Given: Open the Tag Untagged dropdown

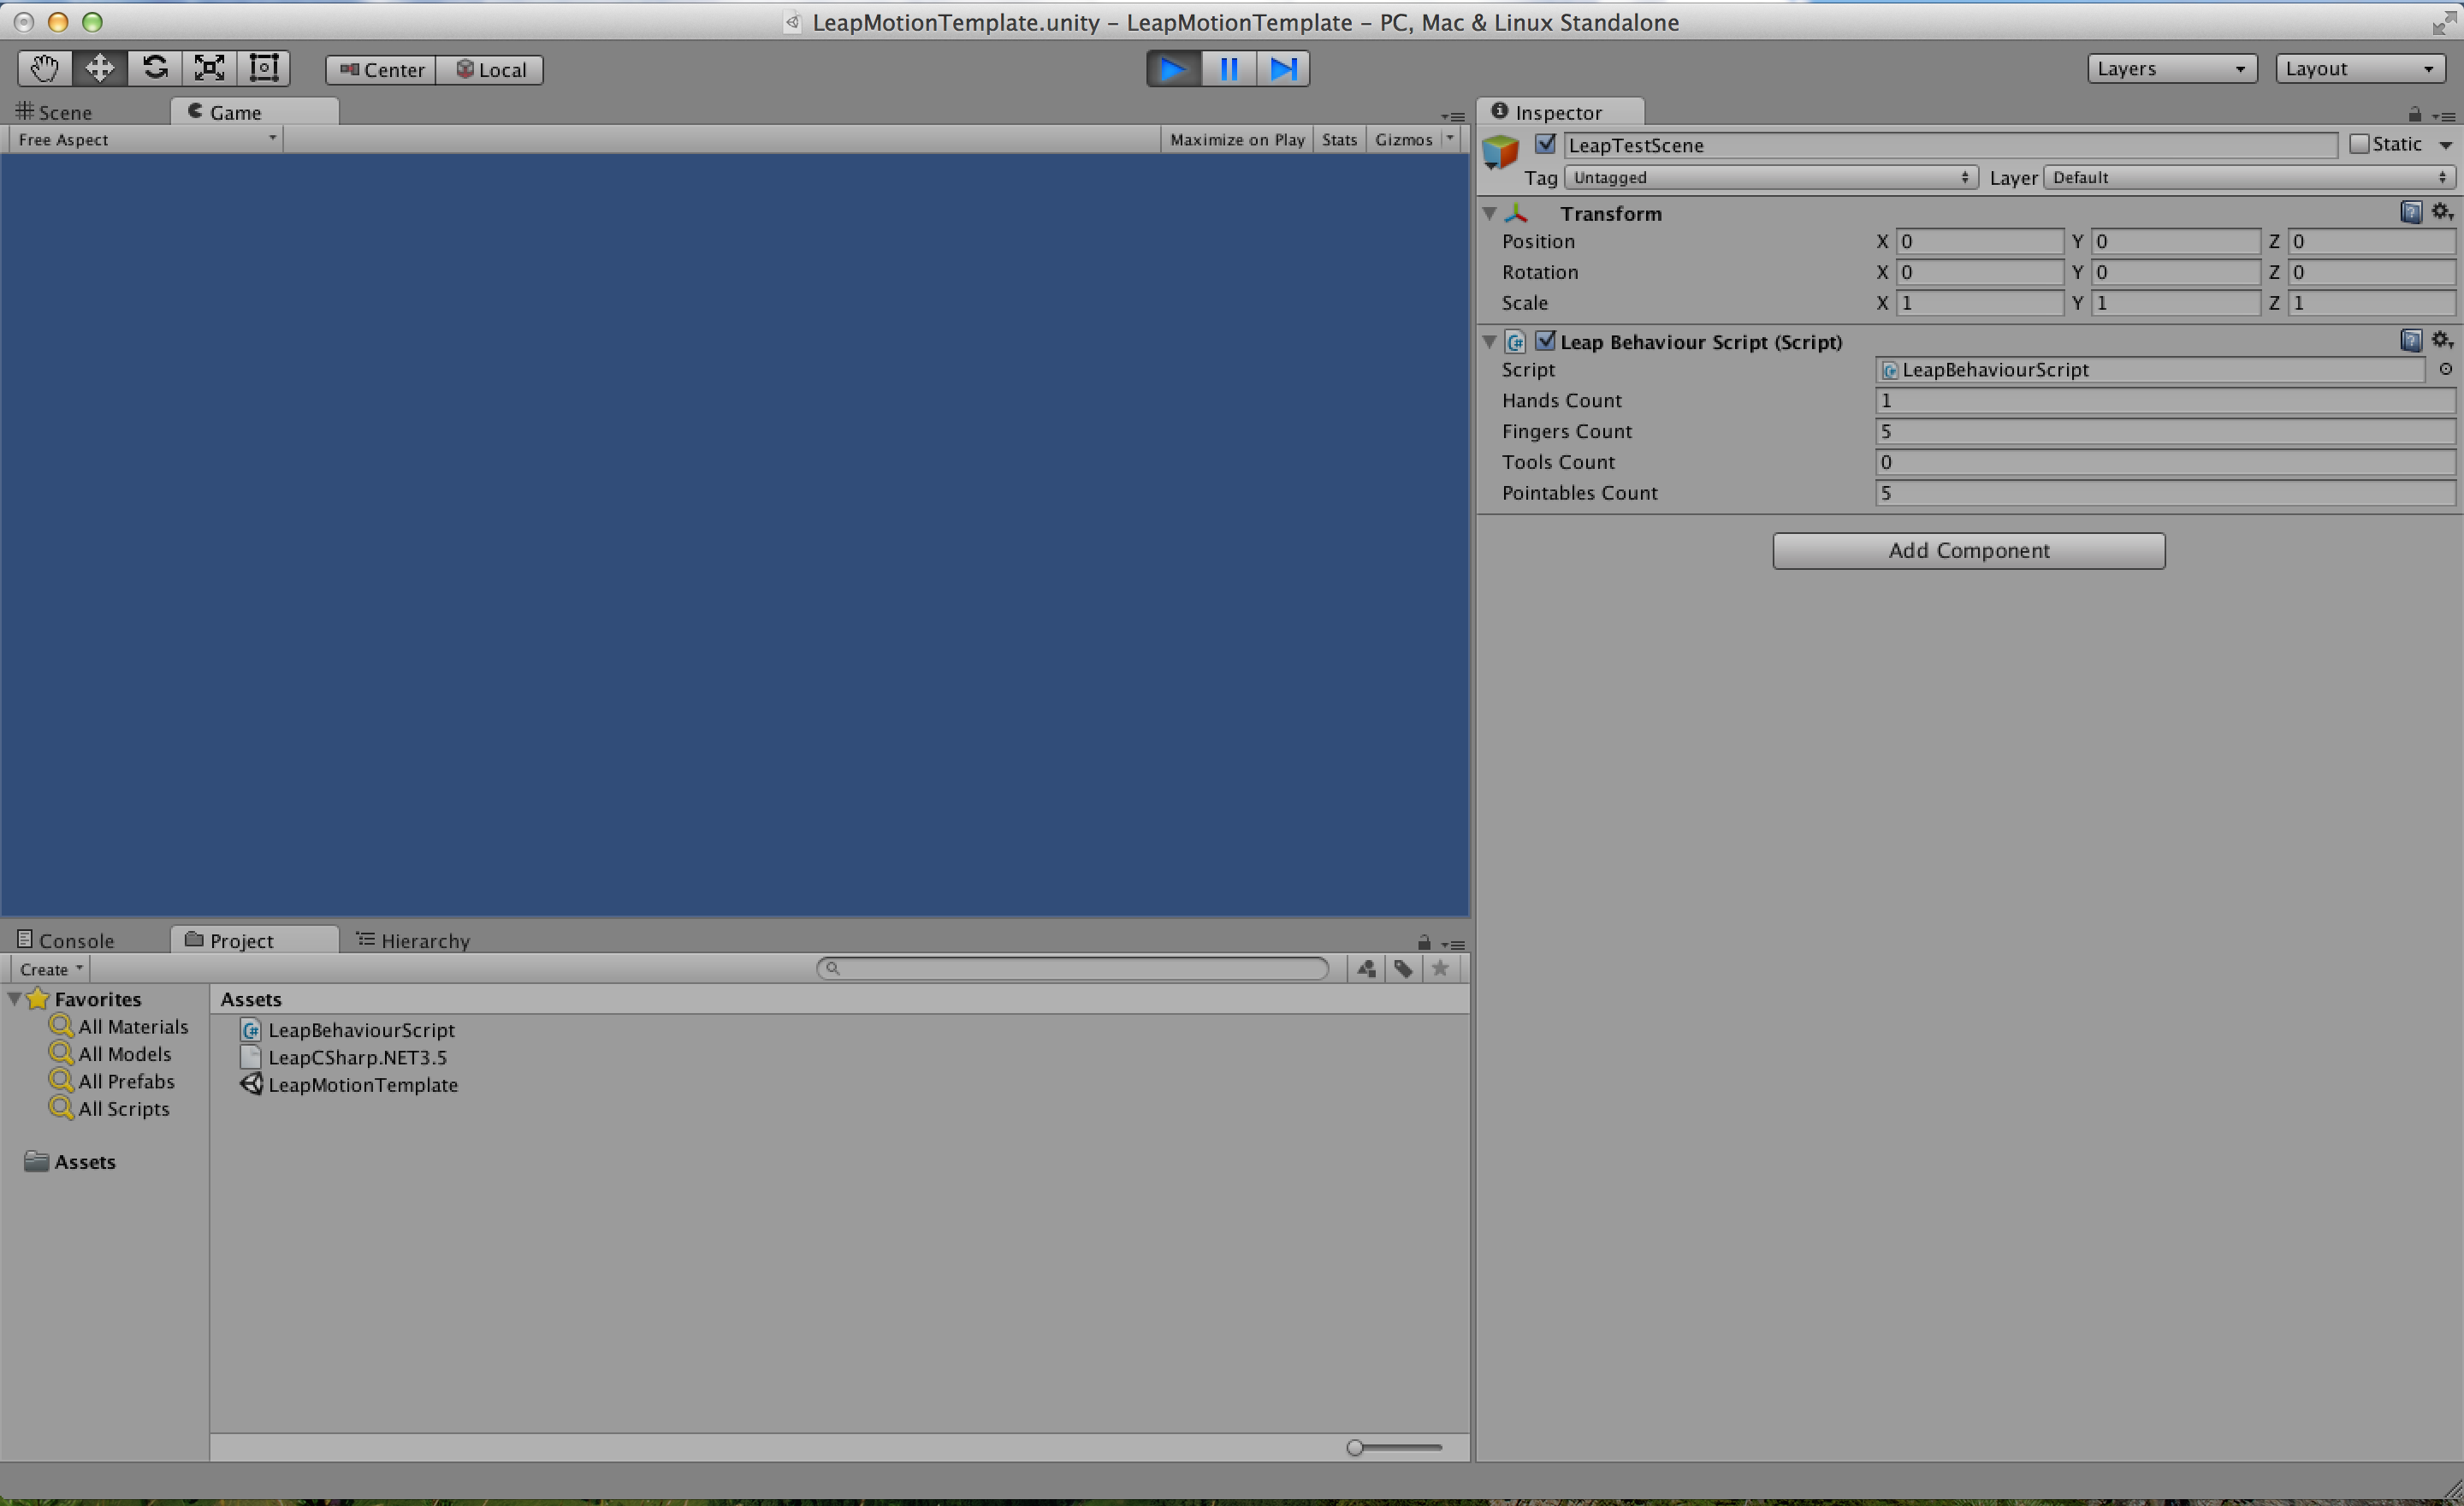Looking at the screenshot, I should pyautogui.click(x=1770, y=177).
